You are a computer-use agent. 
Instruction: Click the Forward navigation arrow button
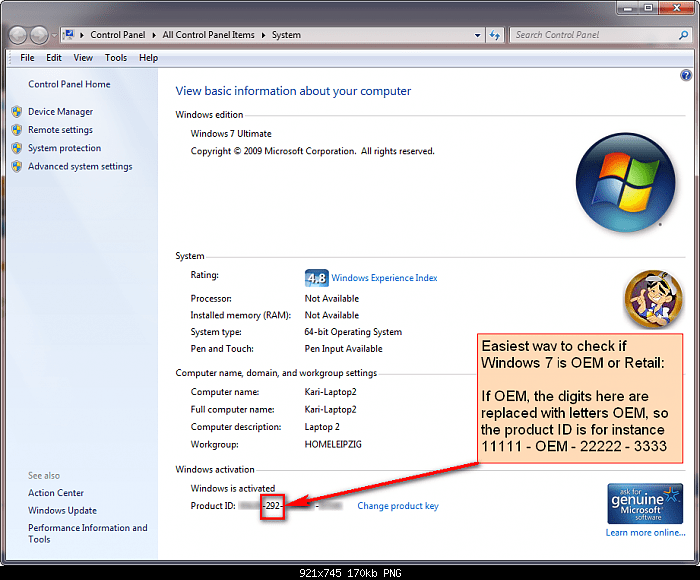click(39, 35)
